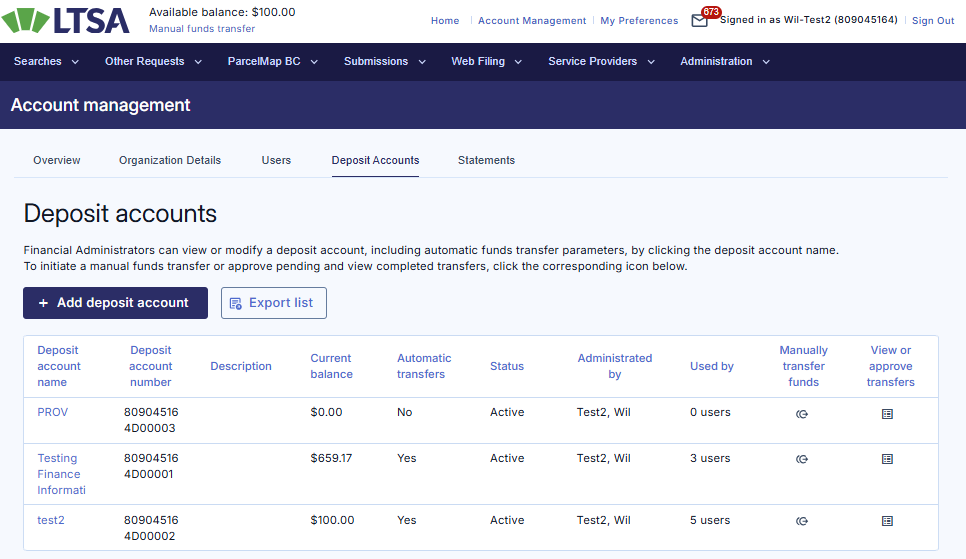Click the LTSA logo
The image size is (966, 559).
pyautogui.click(x=67, y=21)
